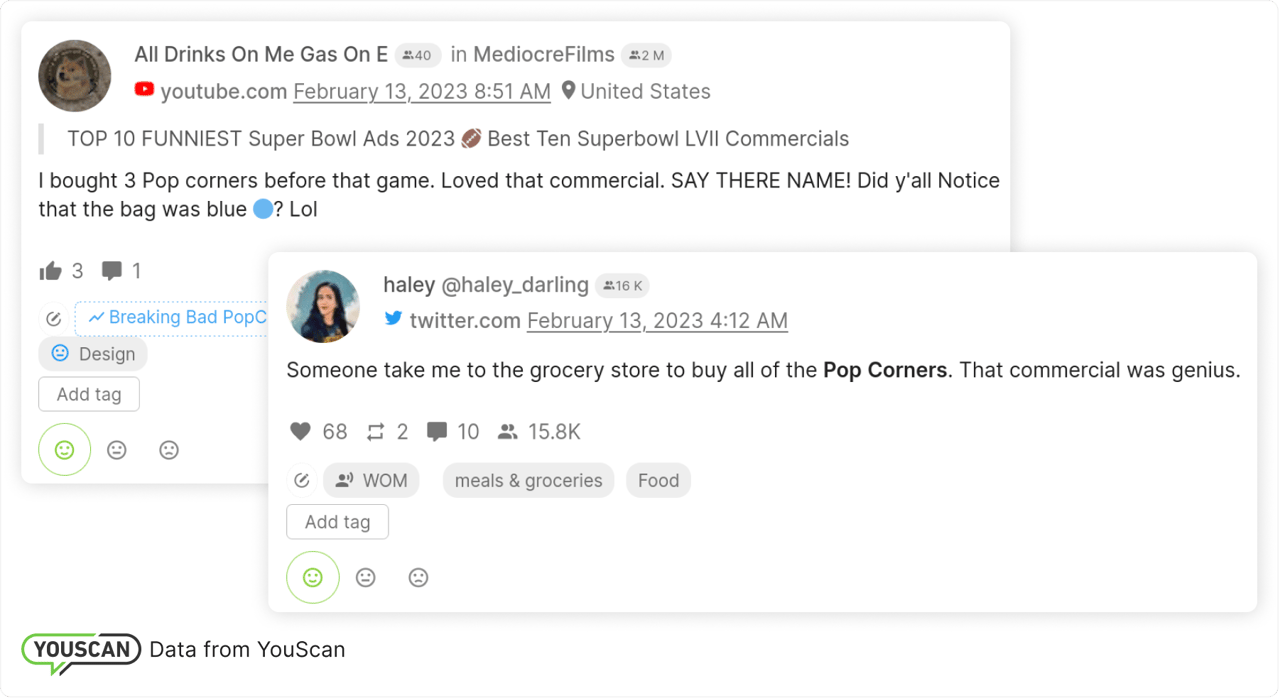Click Add tag on haley's tweet
This screenshot has height=698, width=1280.
337,522
